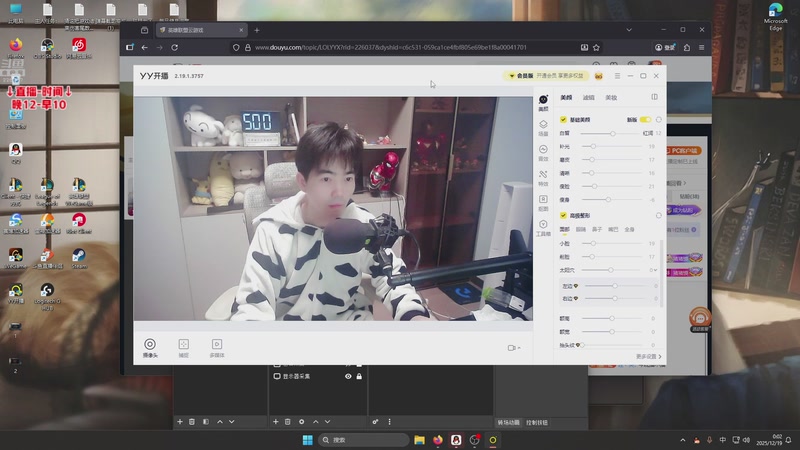
Task: Click Firefox back navigation arrow
Action: point(145,47)
